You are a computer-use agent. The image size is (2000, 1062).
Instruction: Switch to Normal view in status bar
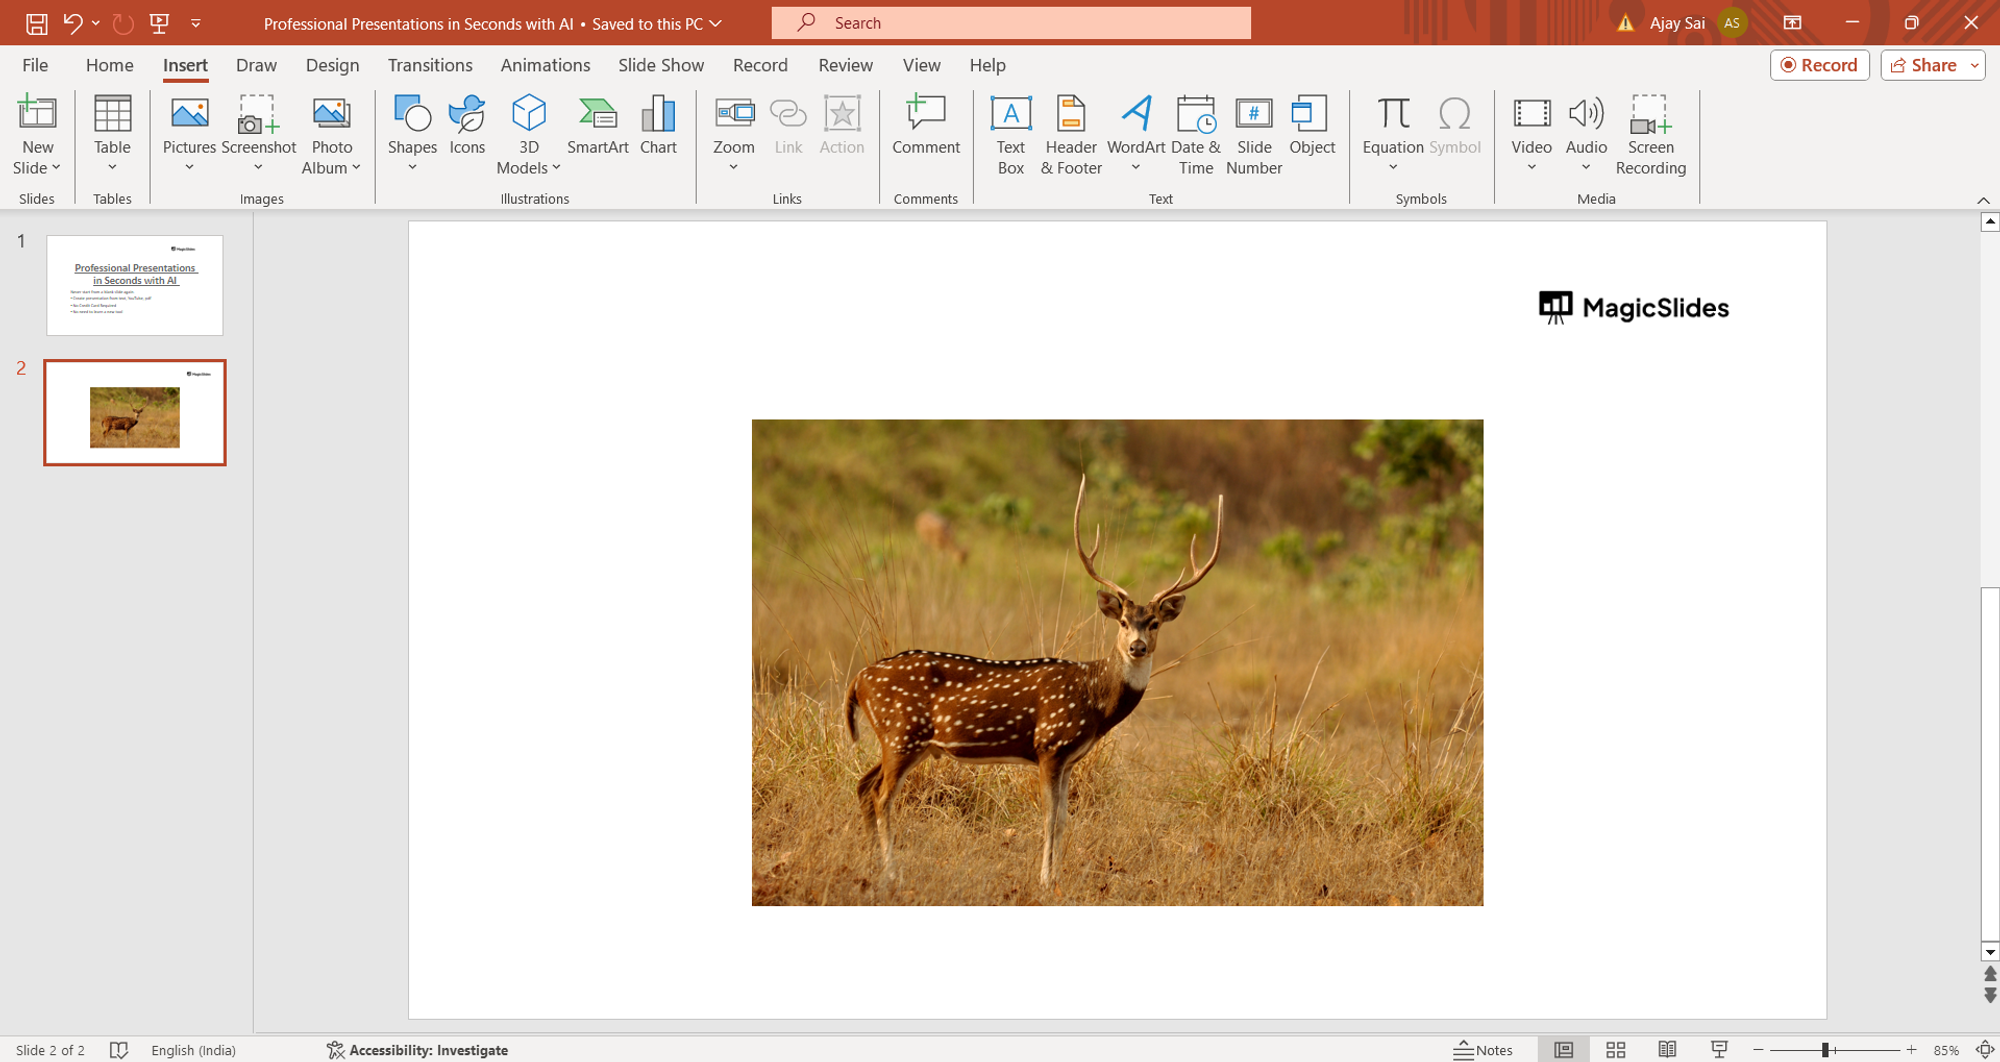[x=1563, y=1050]
